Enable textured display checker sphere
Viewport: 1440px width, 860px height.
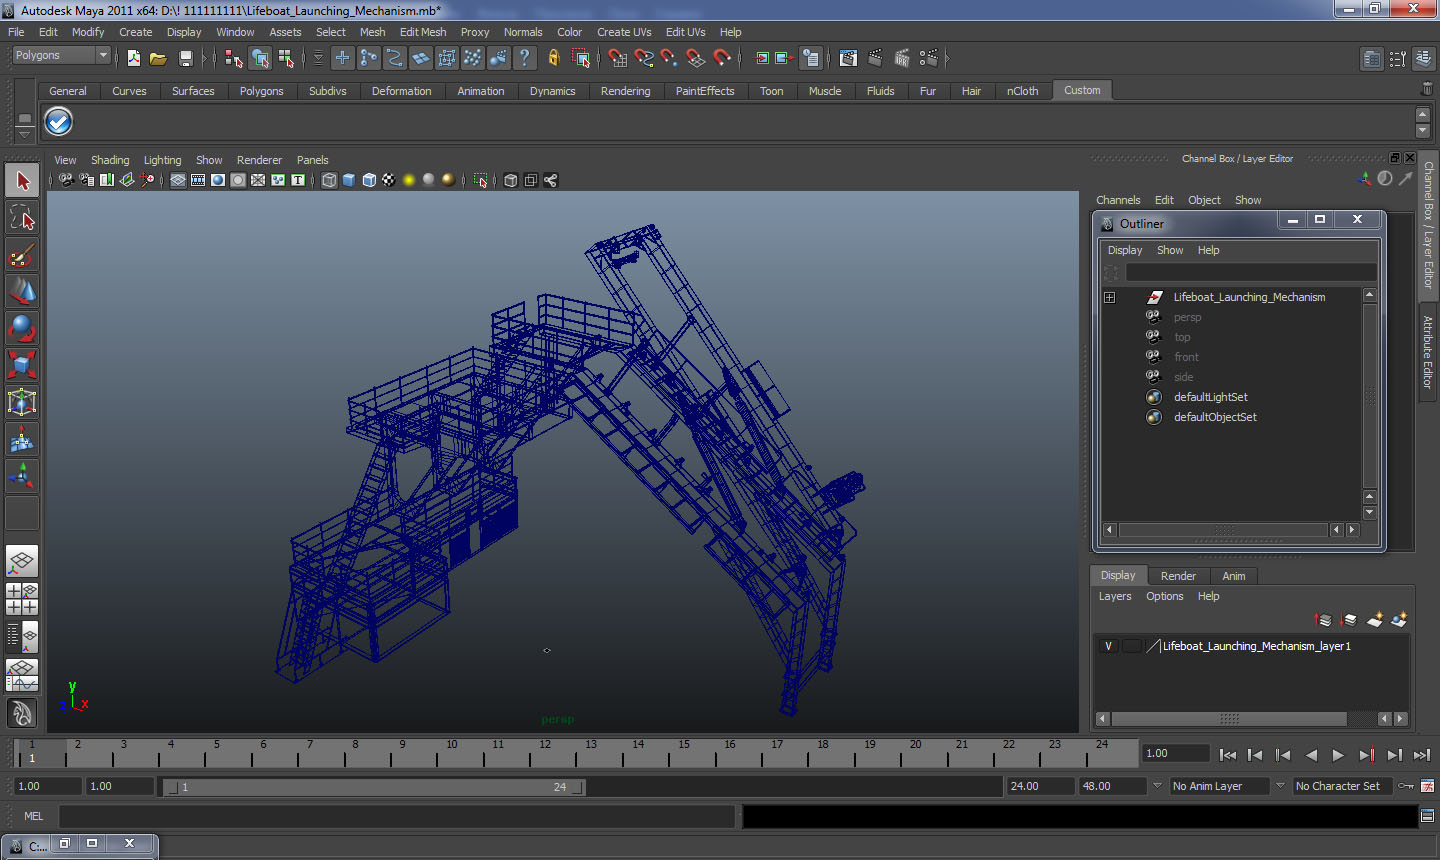389,180
